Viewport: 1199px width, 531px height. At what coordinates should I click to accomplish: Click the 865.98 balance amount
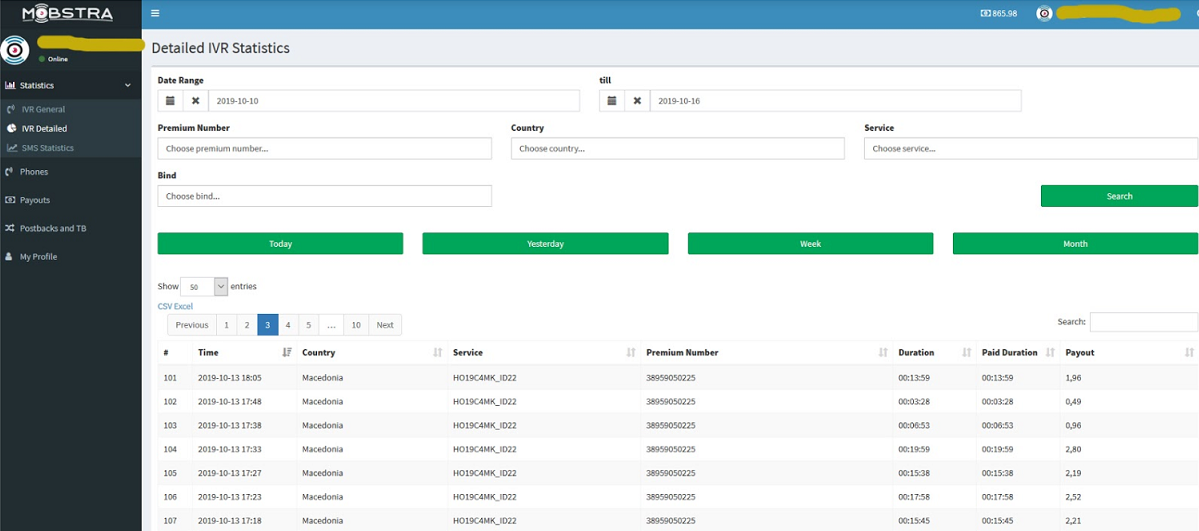(x=1004, y=14)
